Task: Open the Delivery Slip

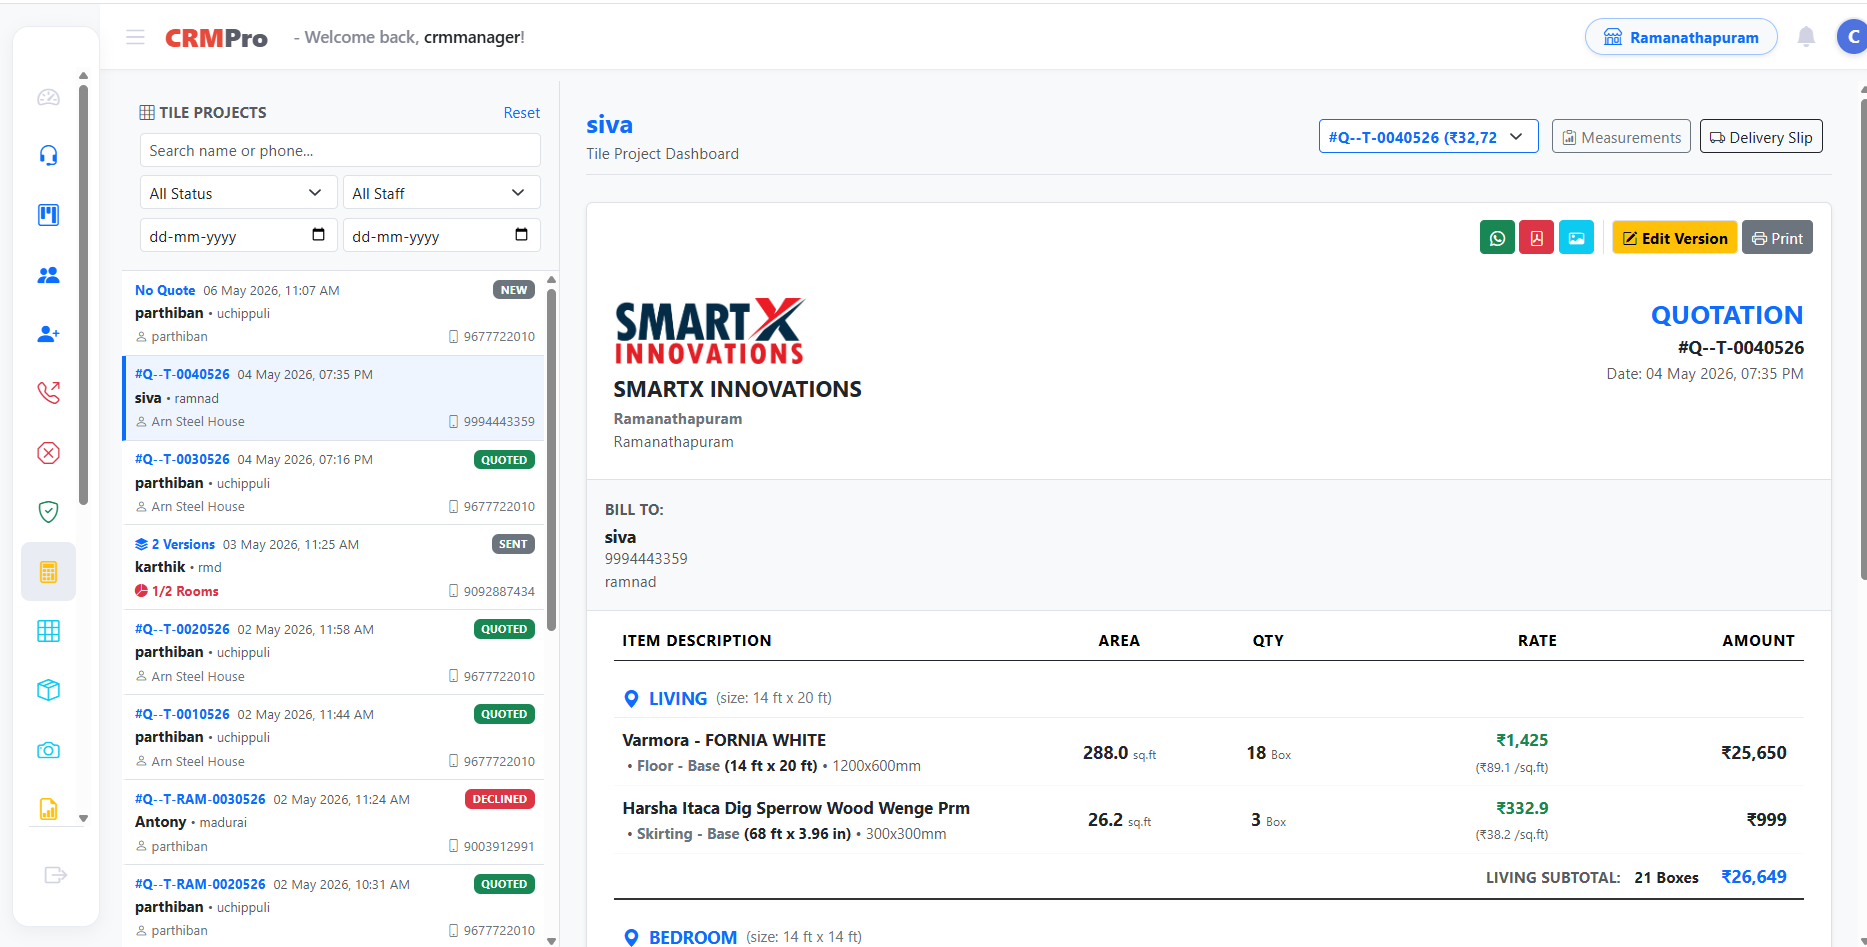Action: coord(1761,137)
